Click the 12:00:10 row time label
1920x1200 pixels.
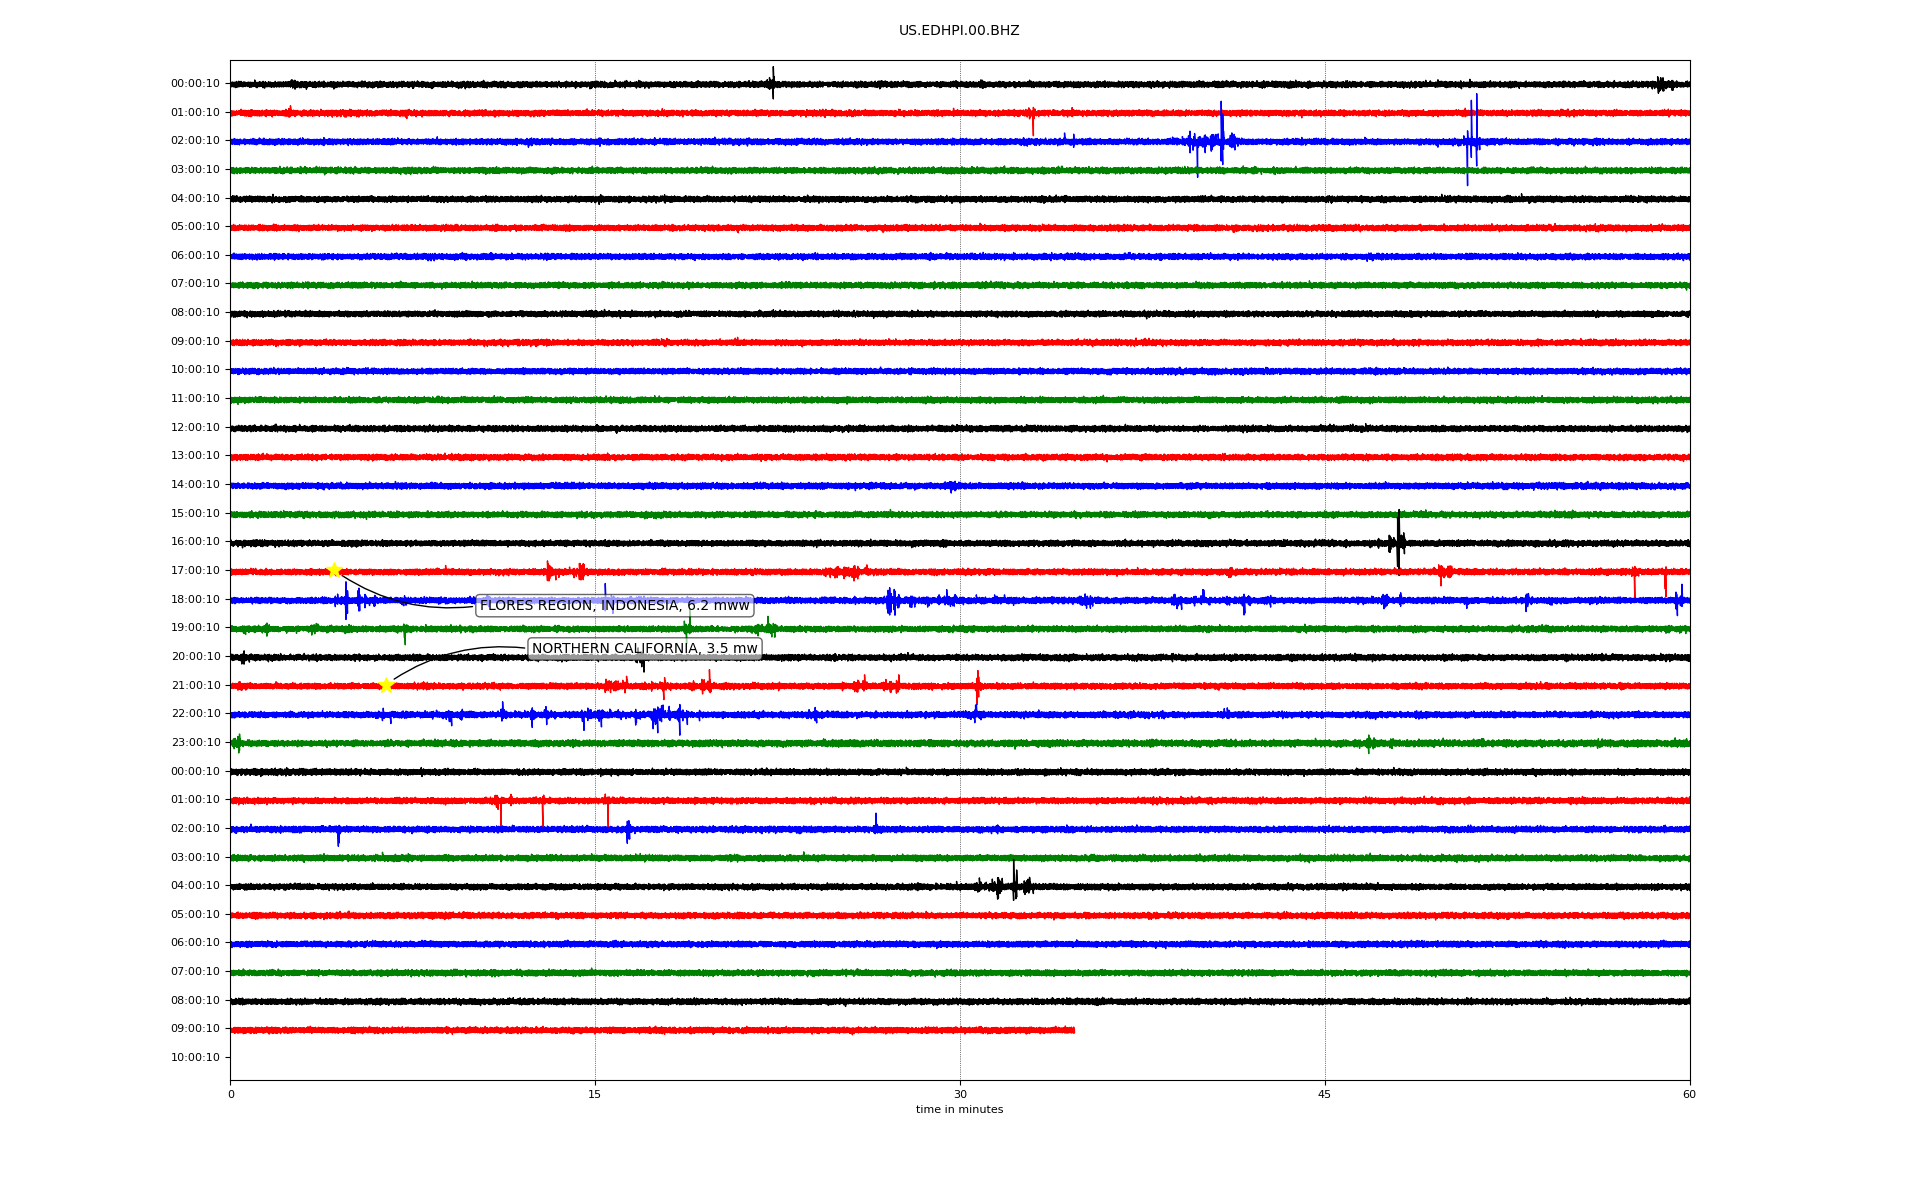(x=195, y=428)
